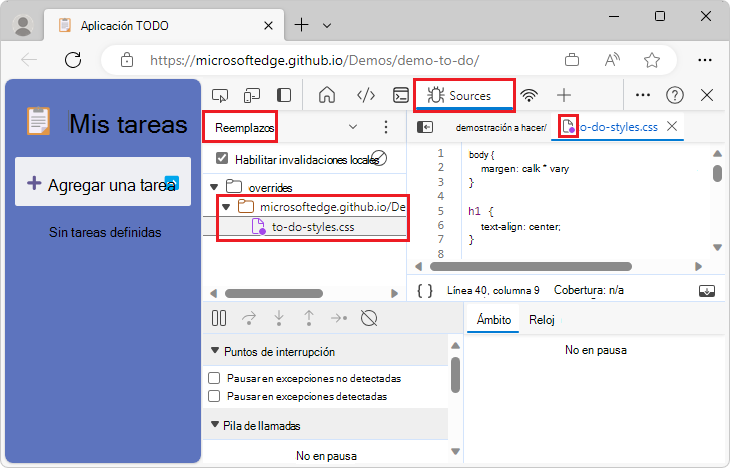730x468 pixels.
Task: Pretty print with the curly braces icon
Action: [425, 291]
